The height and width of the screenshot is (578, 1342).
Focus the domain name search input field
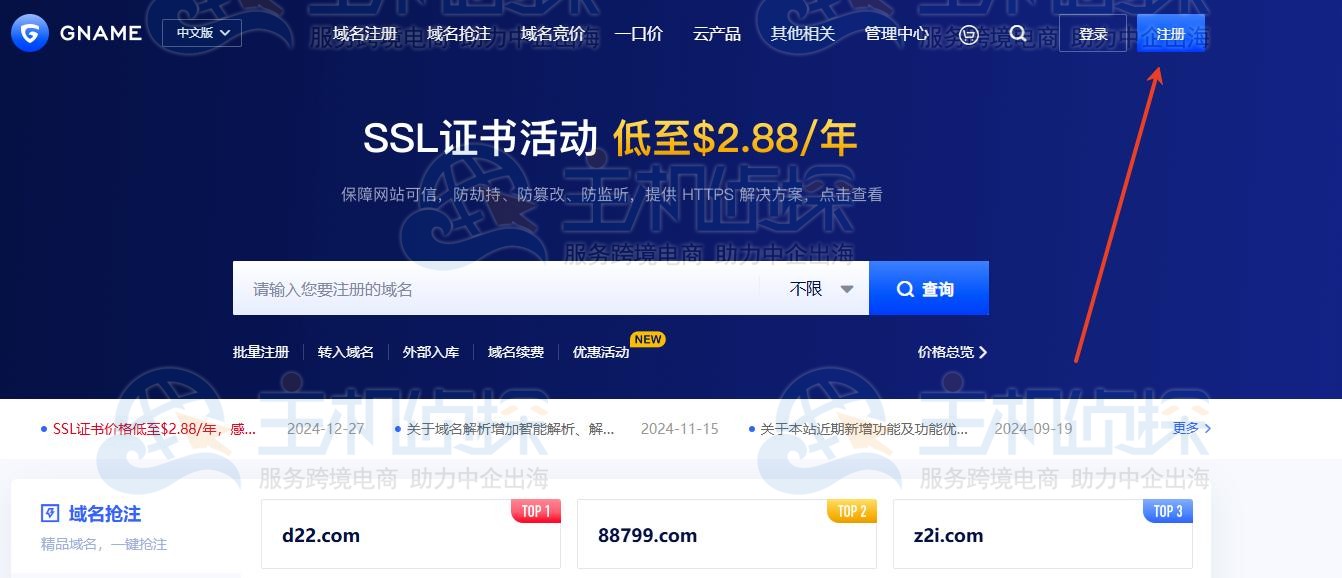pyautogui.click(x=496, y=288)
